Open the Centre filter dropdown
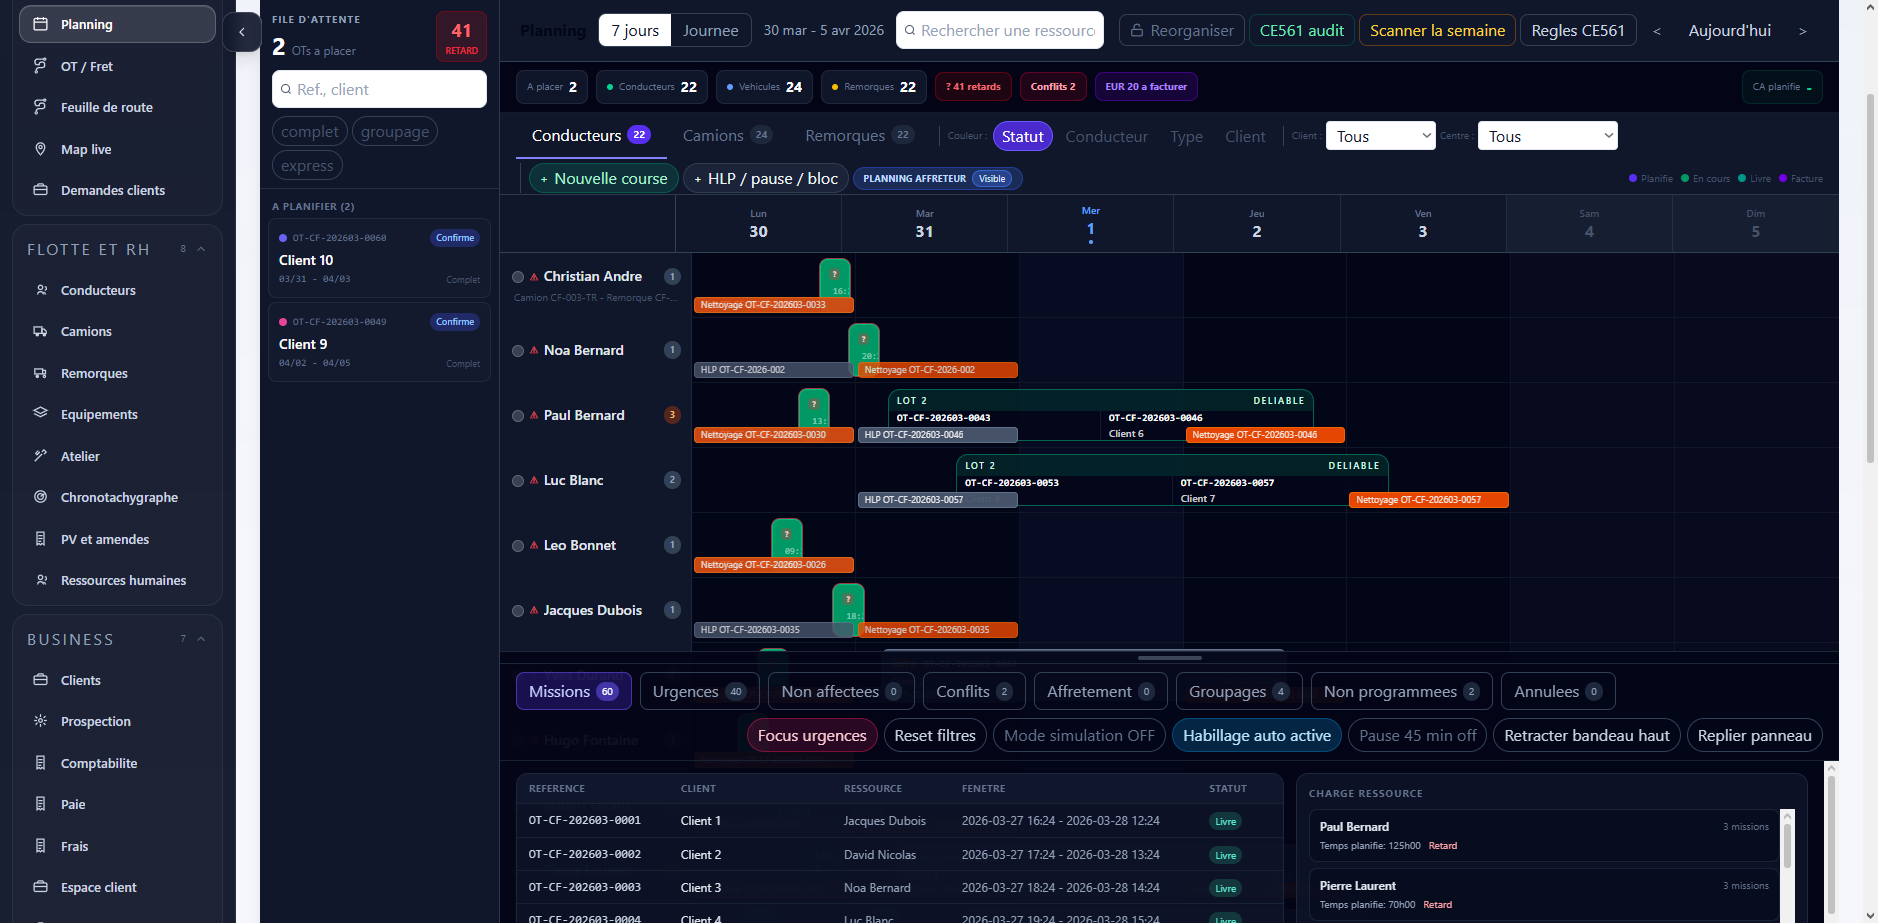Viewport: 1878px width, 923px height. click(x=1548, y=136)
